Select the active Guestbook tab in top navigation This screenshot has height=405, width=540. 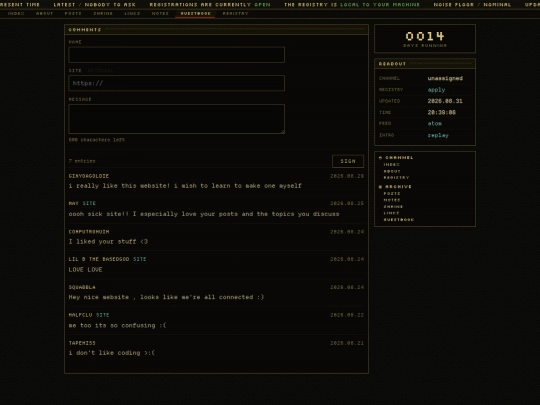click(x=196, y=13)
